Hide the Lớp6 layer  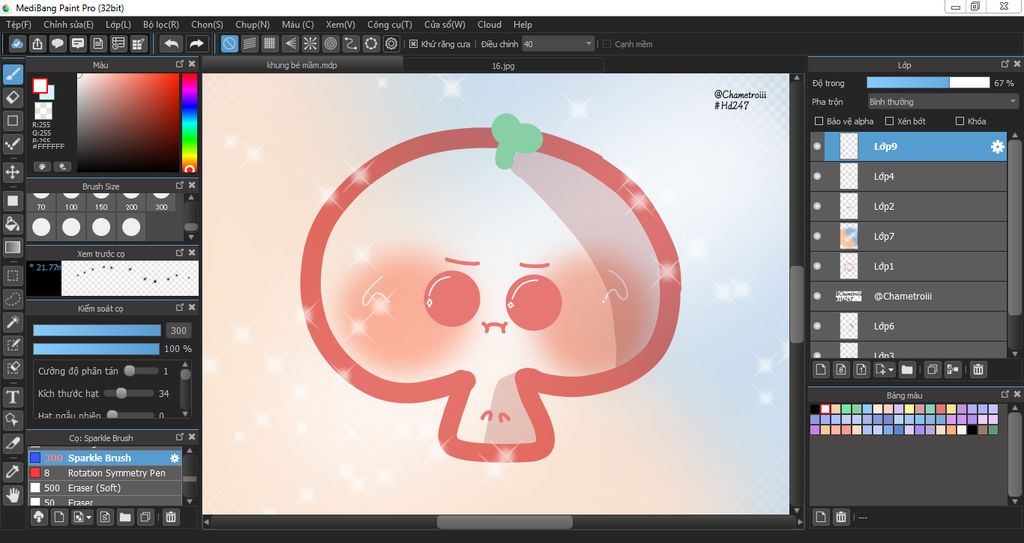tap(817, 326)
